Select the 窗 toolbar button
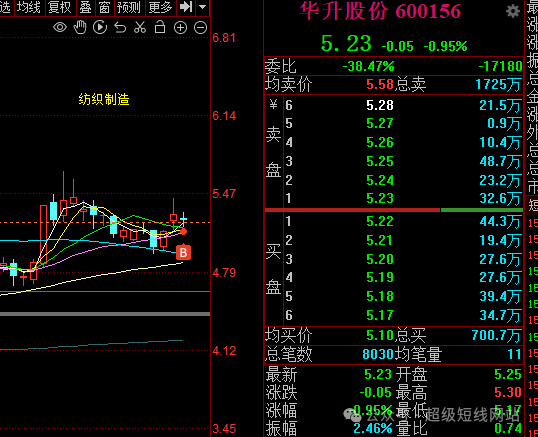The image size is (538, 437). (x=104, y=7)
